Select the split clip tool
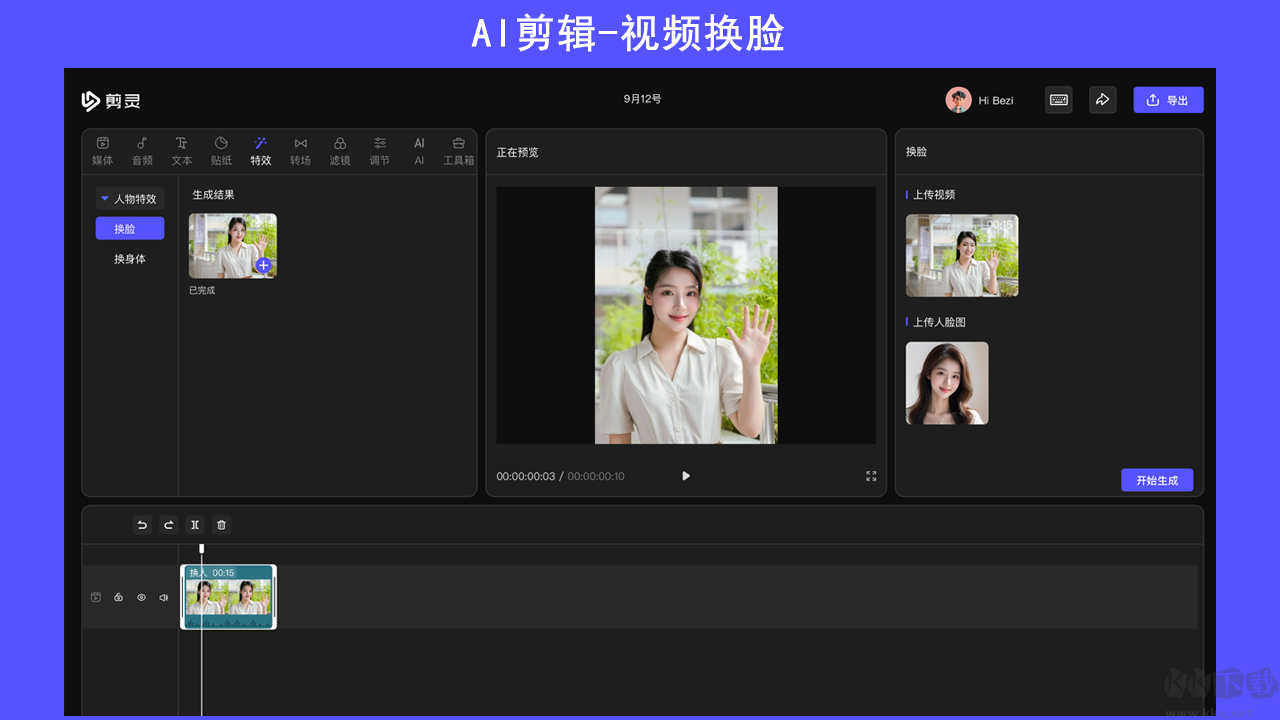The width and height of the screenshot is (1280, 720). pyautogui.click(x=194, y=524)
